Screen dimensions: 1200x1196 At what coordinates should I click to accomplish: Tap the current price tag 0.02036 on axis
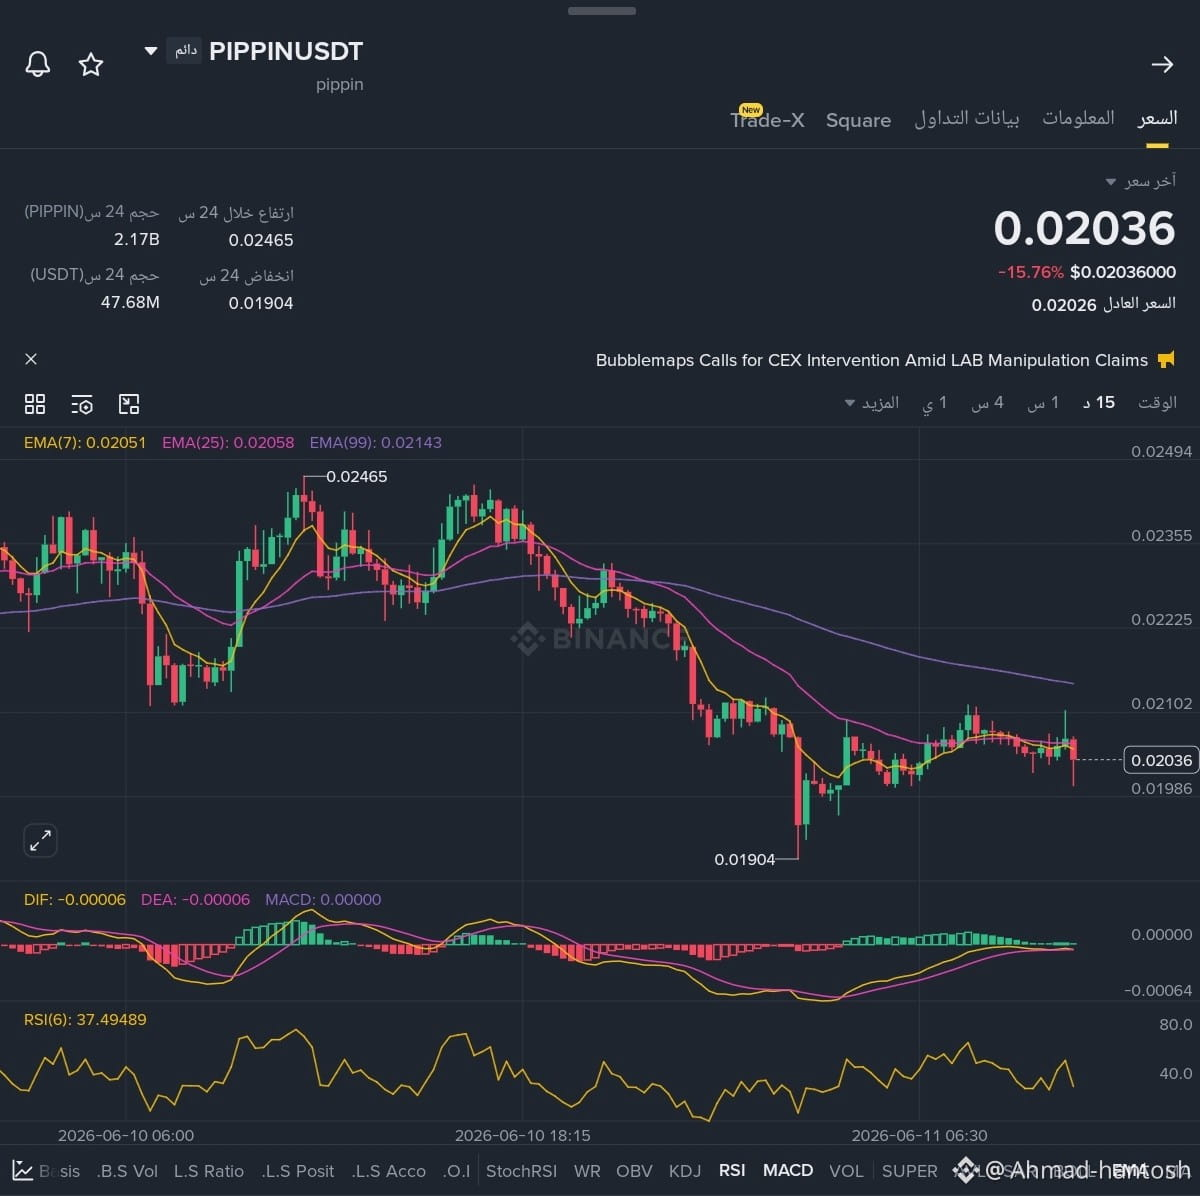(x=1161, y=760)
